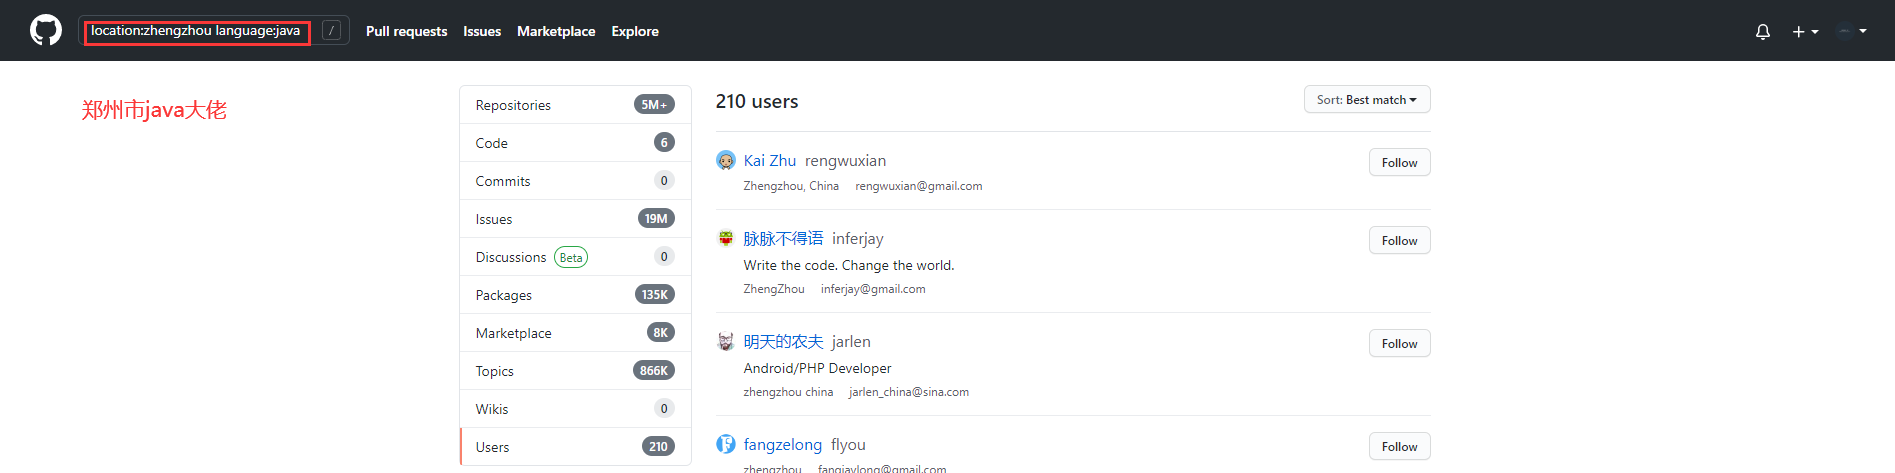Open the notifications bell

pos(1763,32)
